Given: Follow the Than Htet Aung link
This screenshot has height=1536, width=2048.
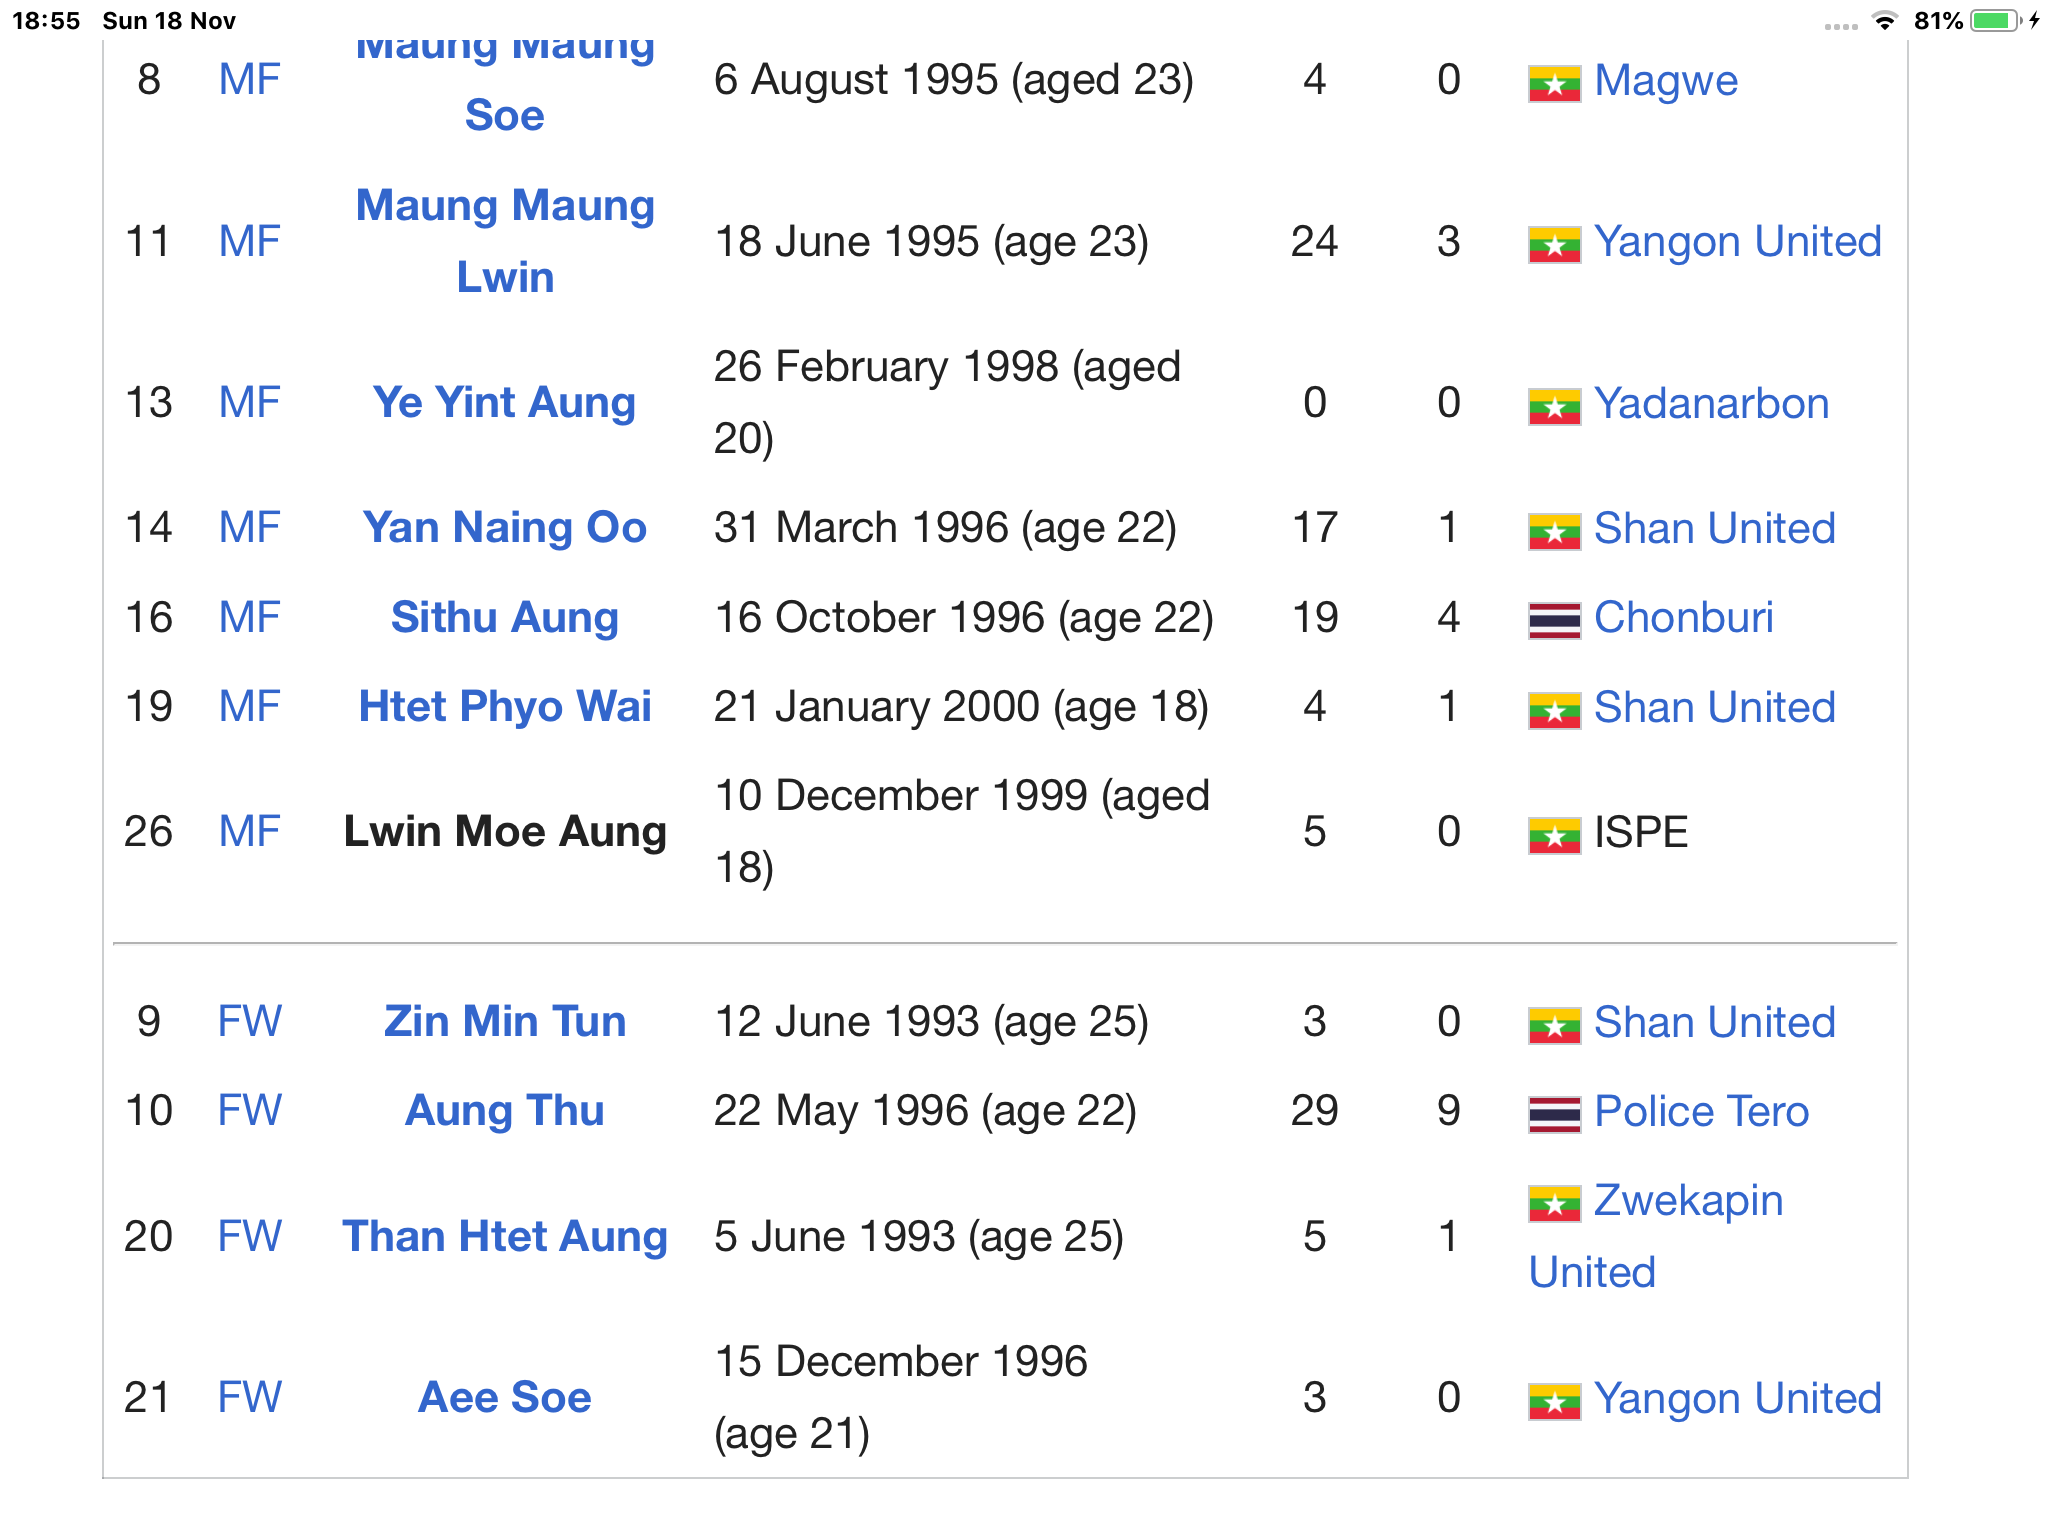Looking at the screenshot, I should point(504,1237).
